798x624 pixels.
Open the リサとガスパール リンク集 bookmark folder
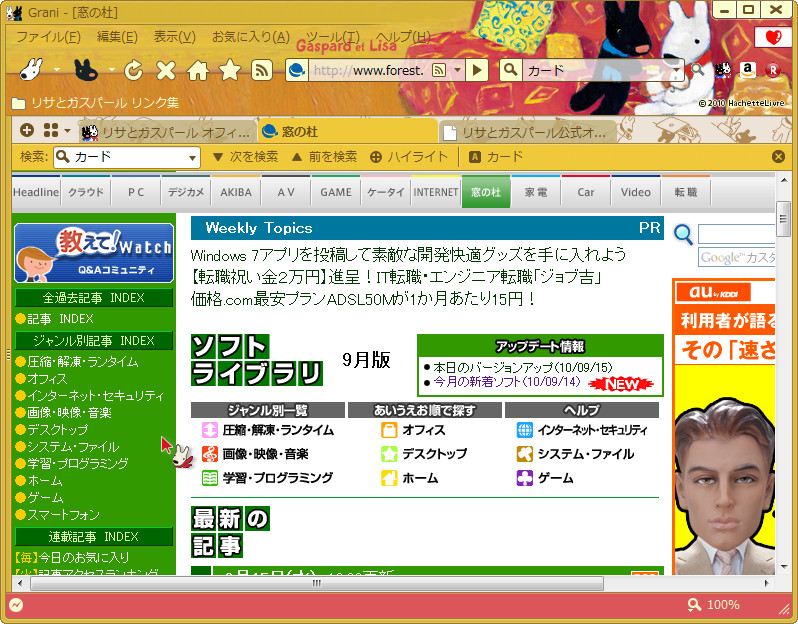95,103
